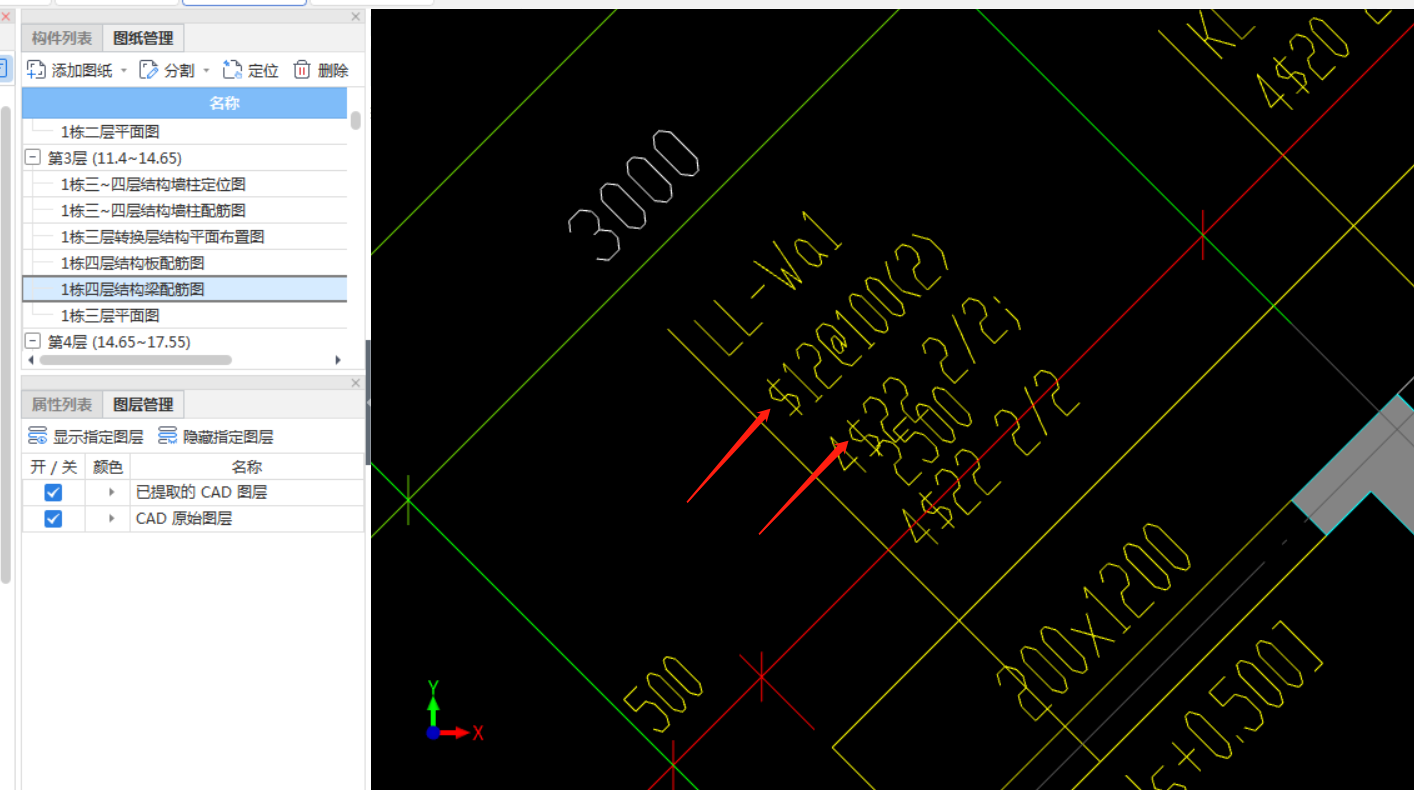Open the 分割 dropdown arrow
The image size is (1414, 790).
[206, 70]
